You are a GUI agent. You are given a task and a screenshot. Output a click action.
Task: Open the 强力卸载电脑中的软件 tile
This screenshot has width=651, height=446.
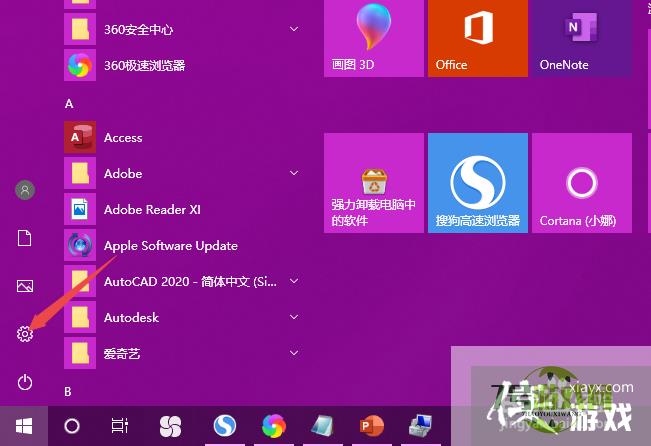coord(374,183)
